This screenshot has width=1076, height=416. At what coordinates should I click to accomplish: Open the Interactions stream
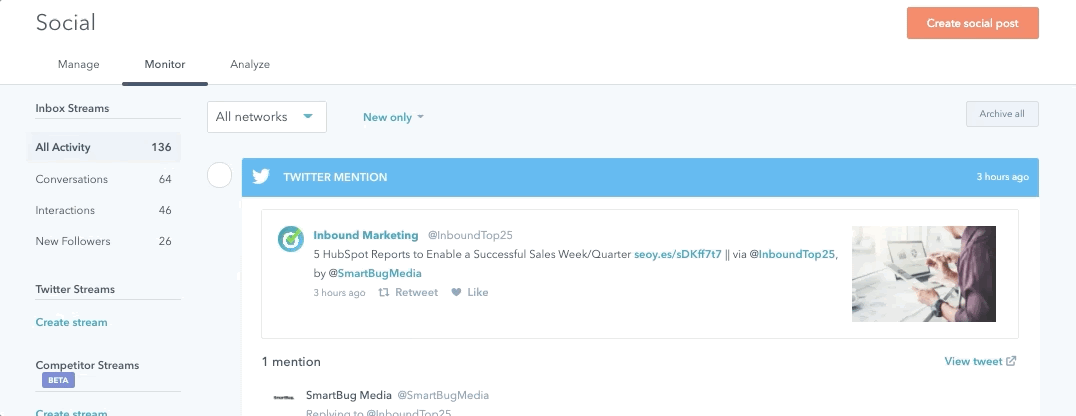(104, 210)
